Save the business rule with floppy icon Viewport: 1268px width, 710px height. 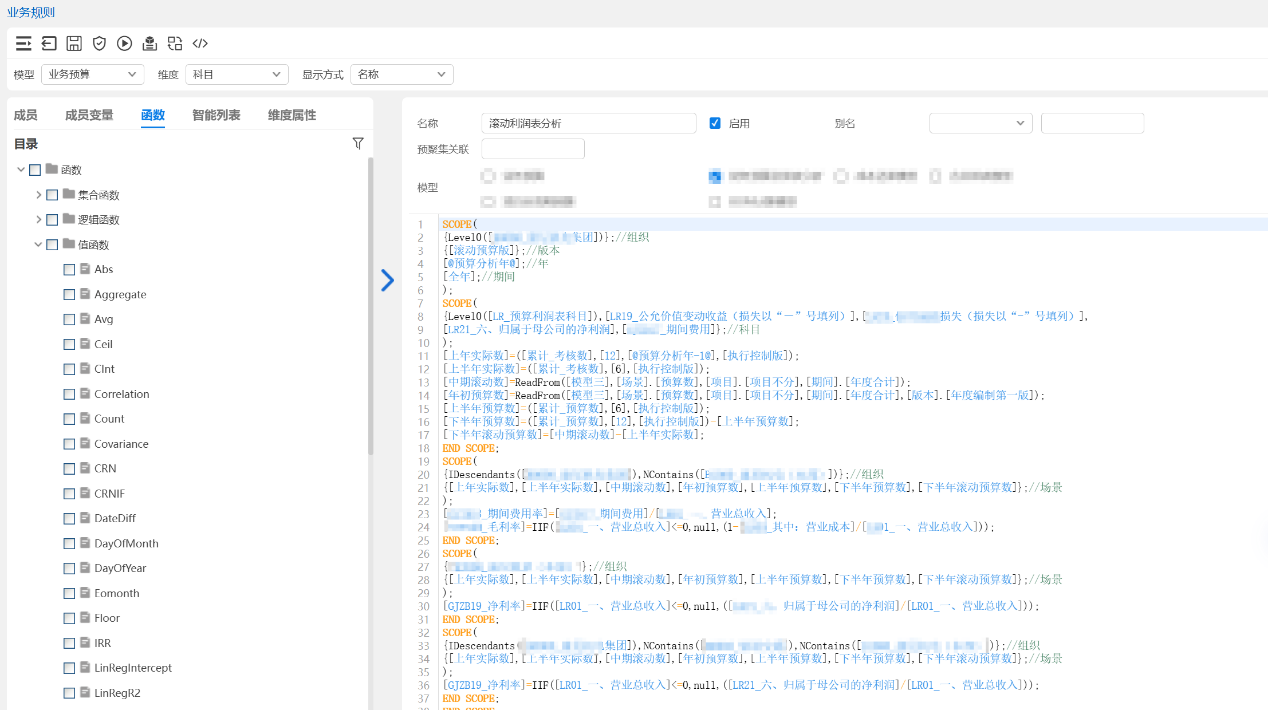click(x=74, y=43)
